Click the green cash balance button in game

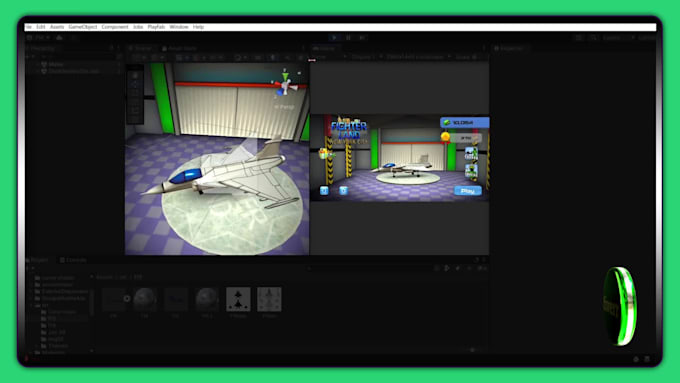pos(464,123)
